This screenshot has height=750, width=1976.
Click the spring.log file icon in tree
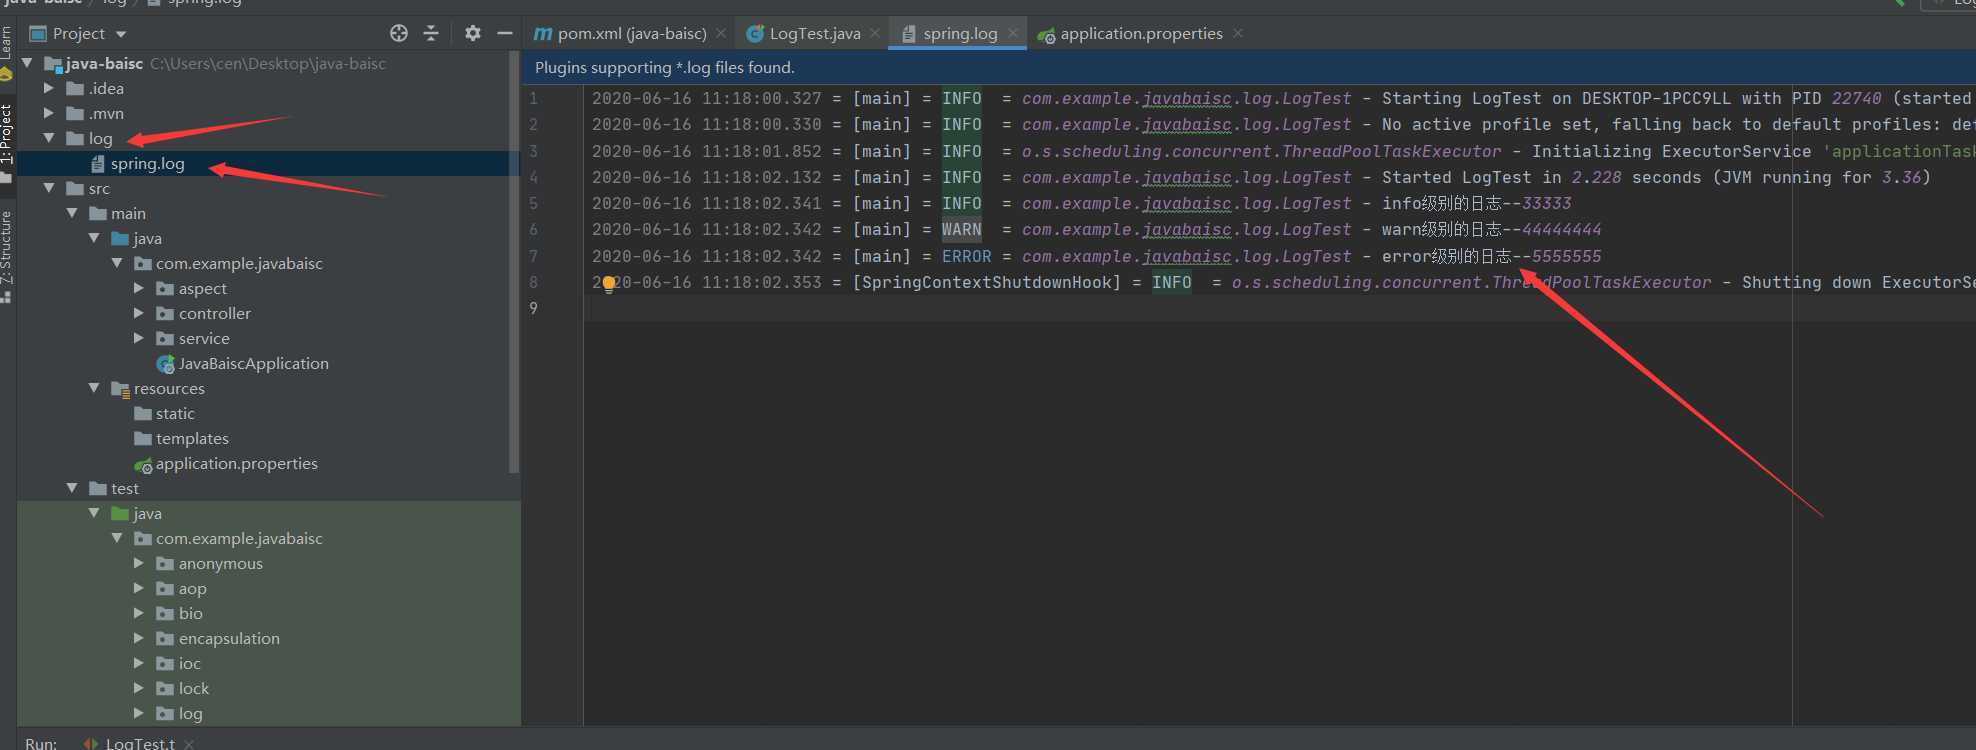click(x=98, y=163)
